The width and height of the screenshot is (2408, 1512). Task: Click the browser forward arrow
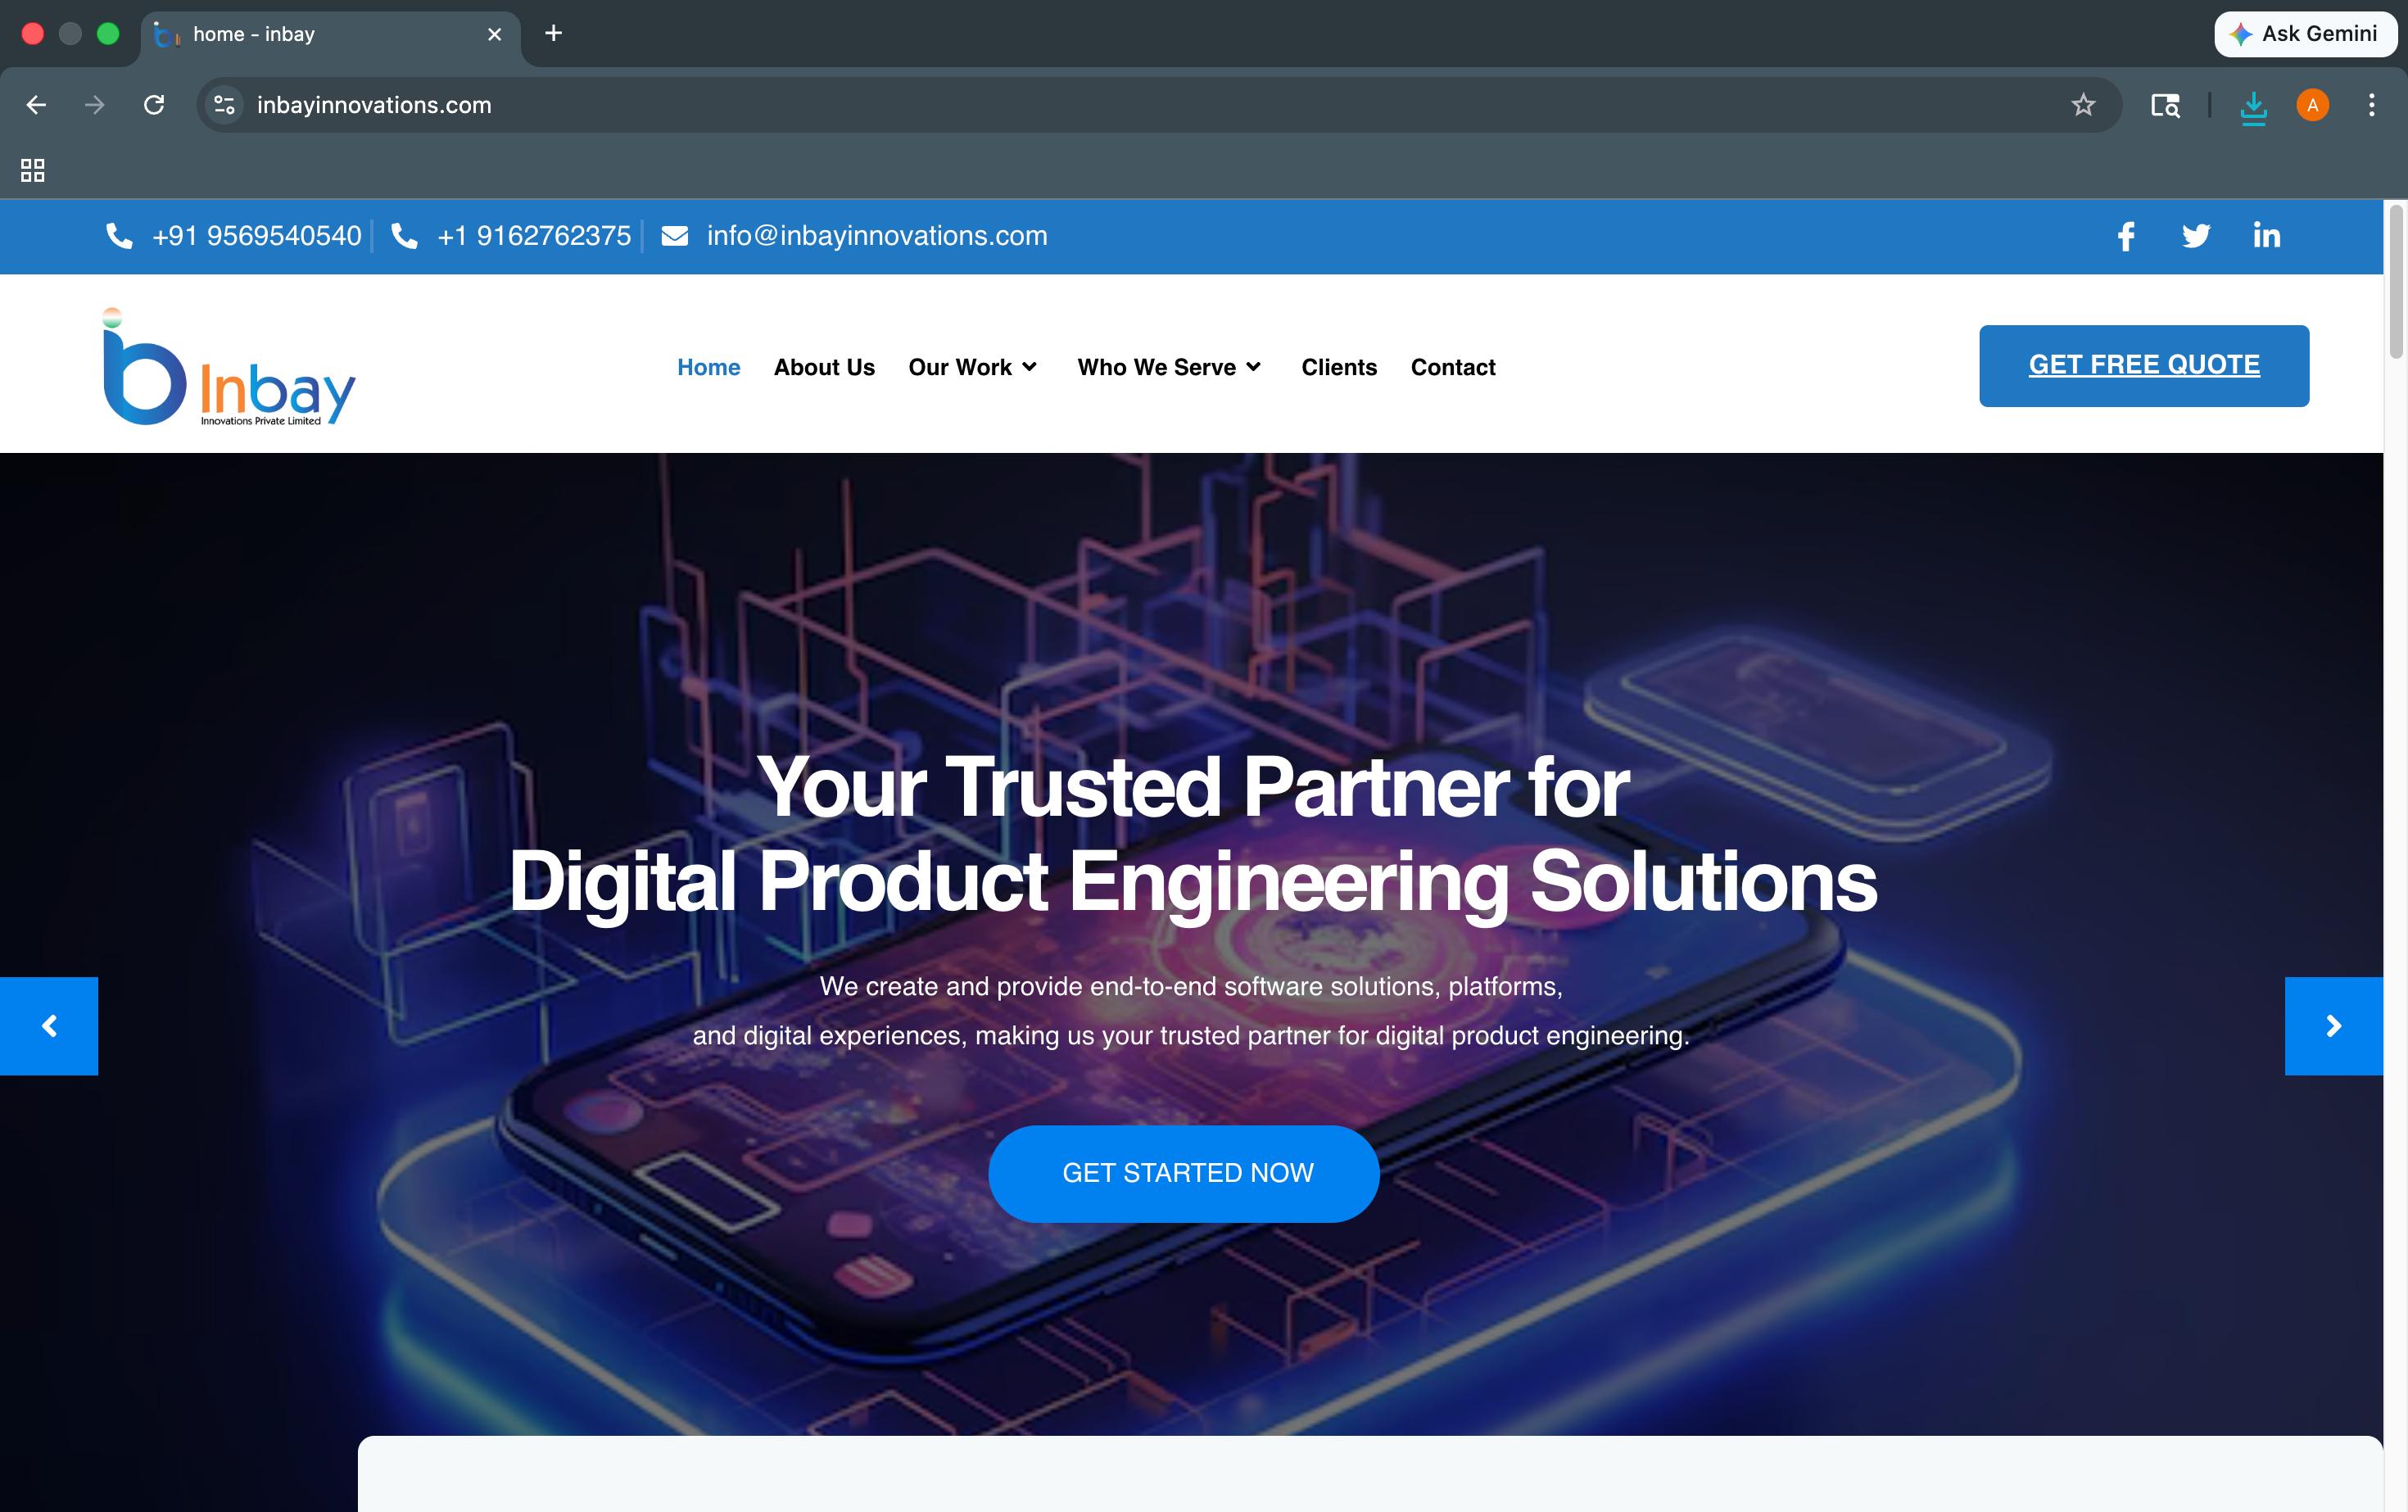pos(95,105)
